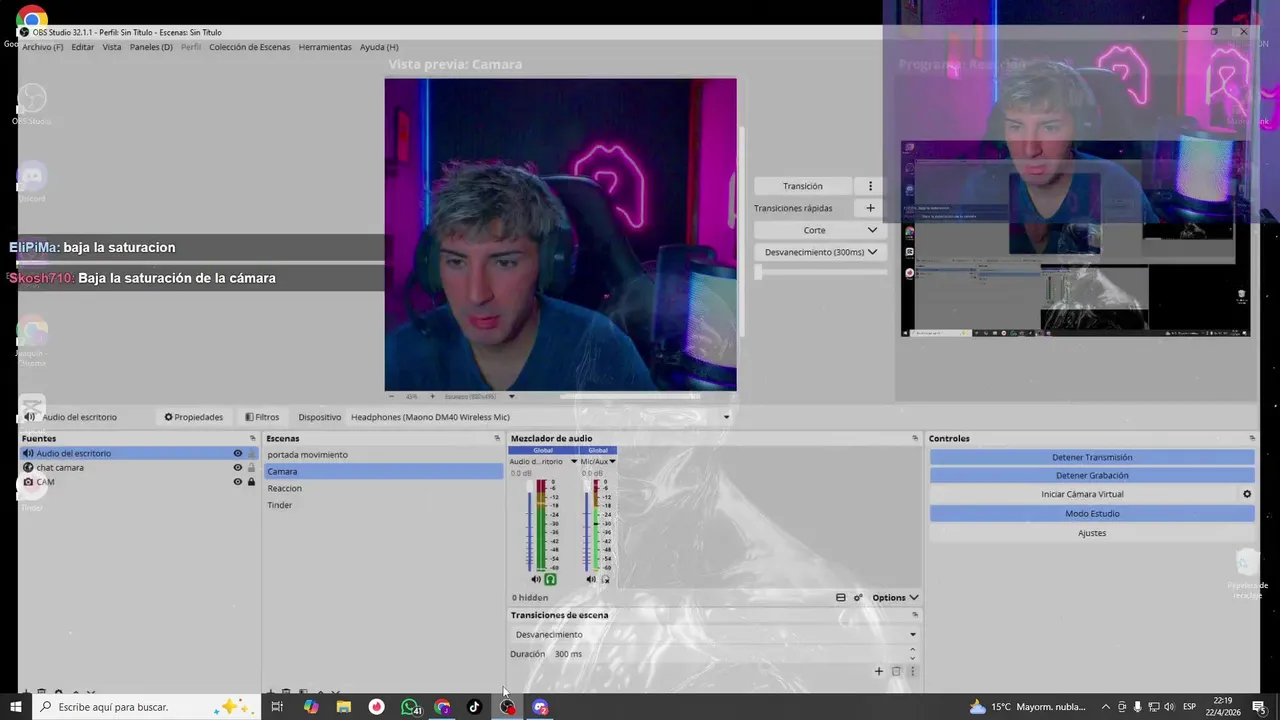Remove the current scene transition

(x=896, y=671)
